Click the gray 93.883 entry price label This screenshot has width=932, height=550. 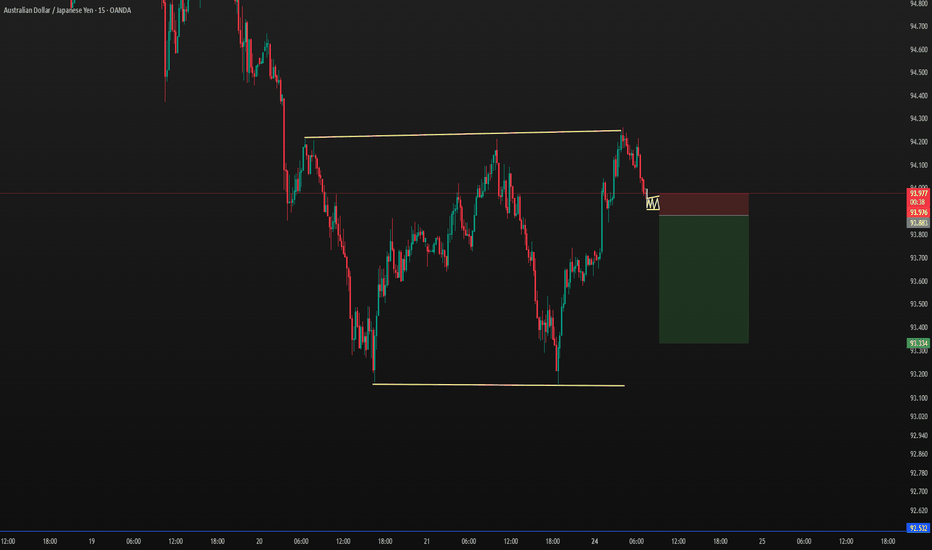pyautogui.click(x=918, y=223)
